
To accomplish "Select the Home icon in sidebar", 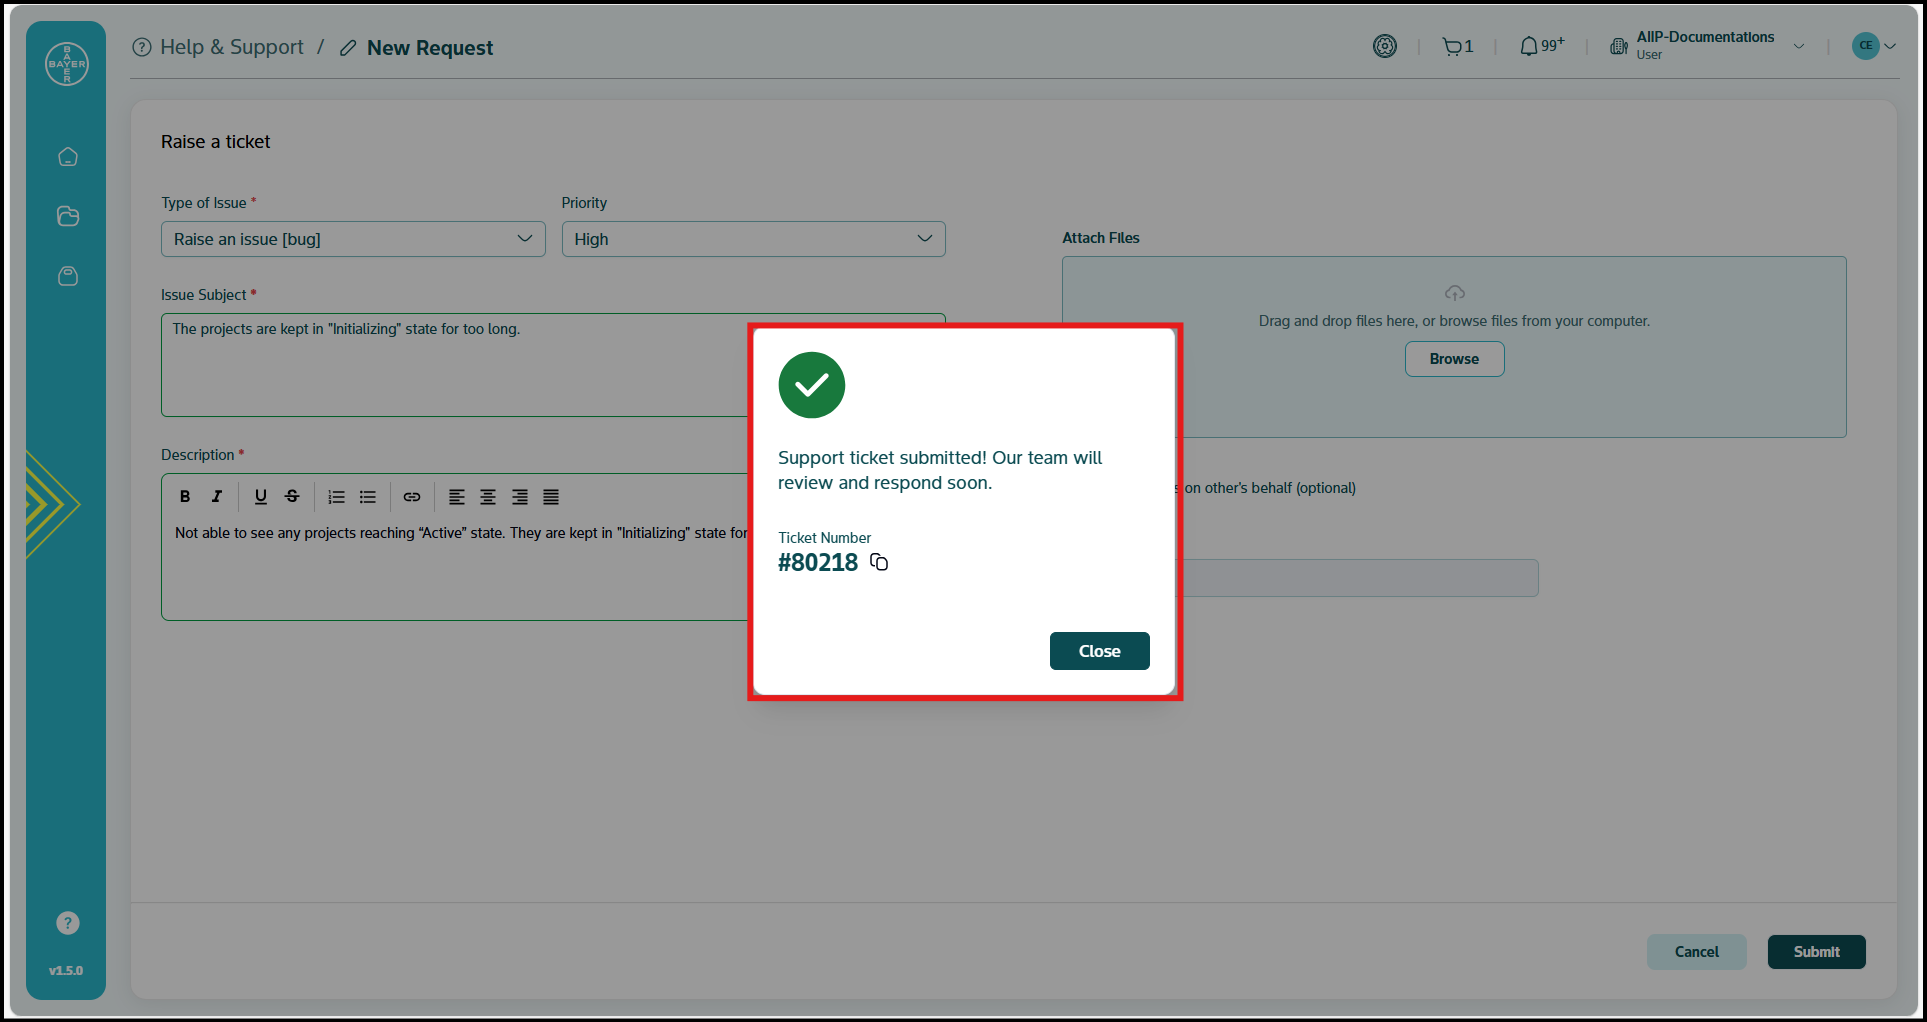I will [66, 156].
